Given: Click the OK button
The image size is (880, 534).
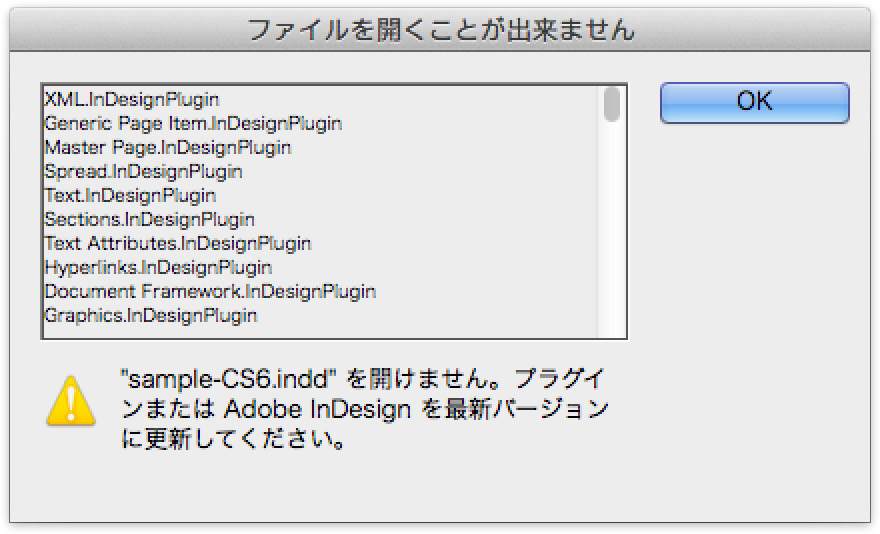Looking at the screenshot, I should click(x=754, y=103).
